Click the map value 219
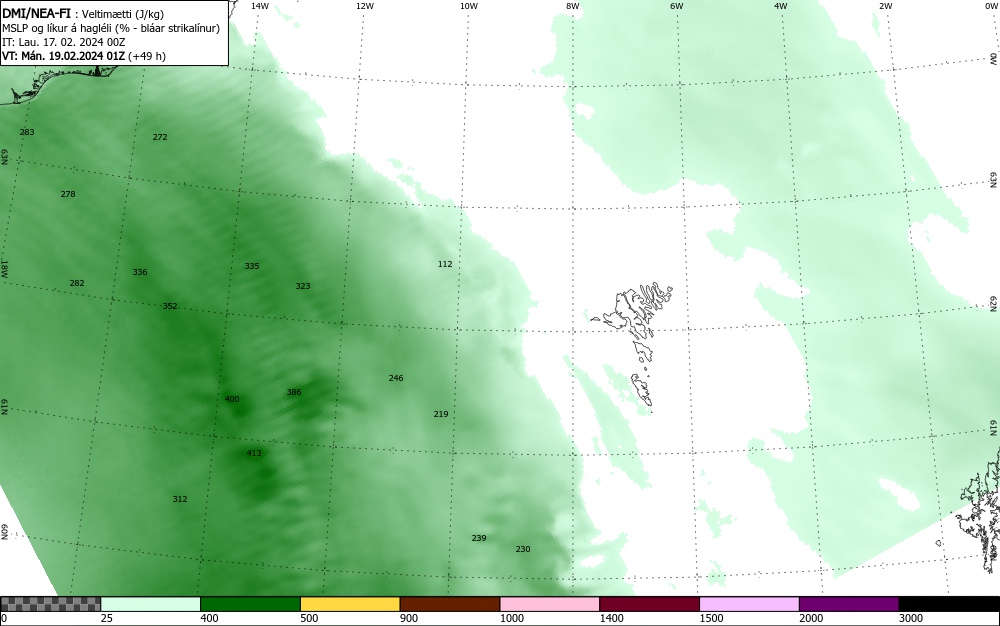 441,414
